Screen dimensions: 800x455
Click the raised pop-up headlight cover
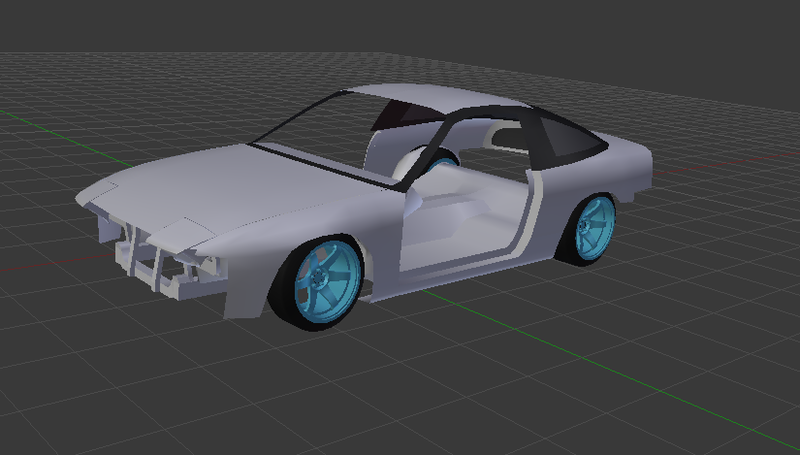tap(181, 234)
